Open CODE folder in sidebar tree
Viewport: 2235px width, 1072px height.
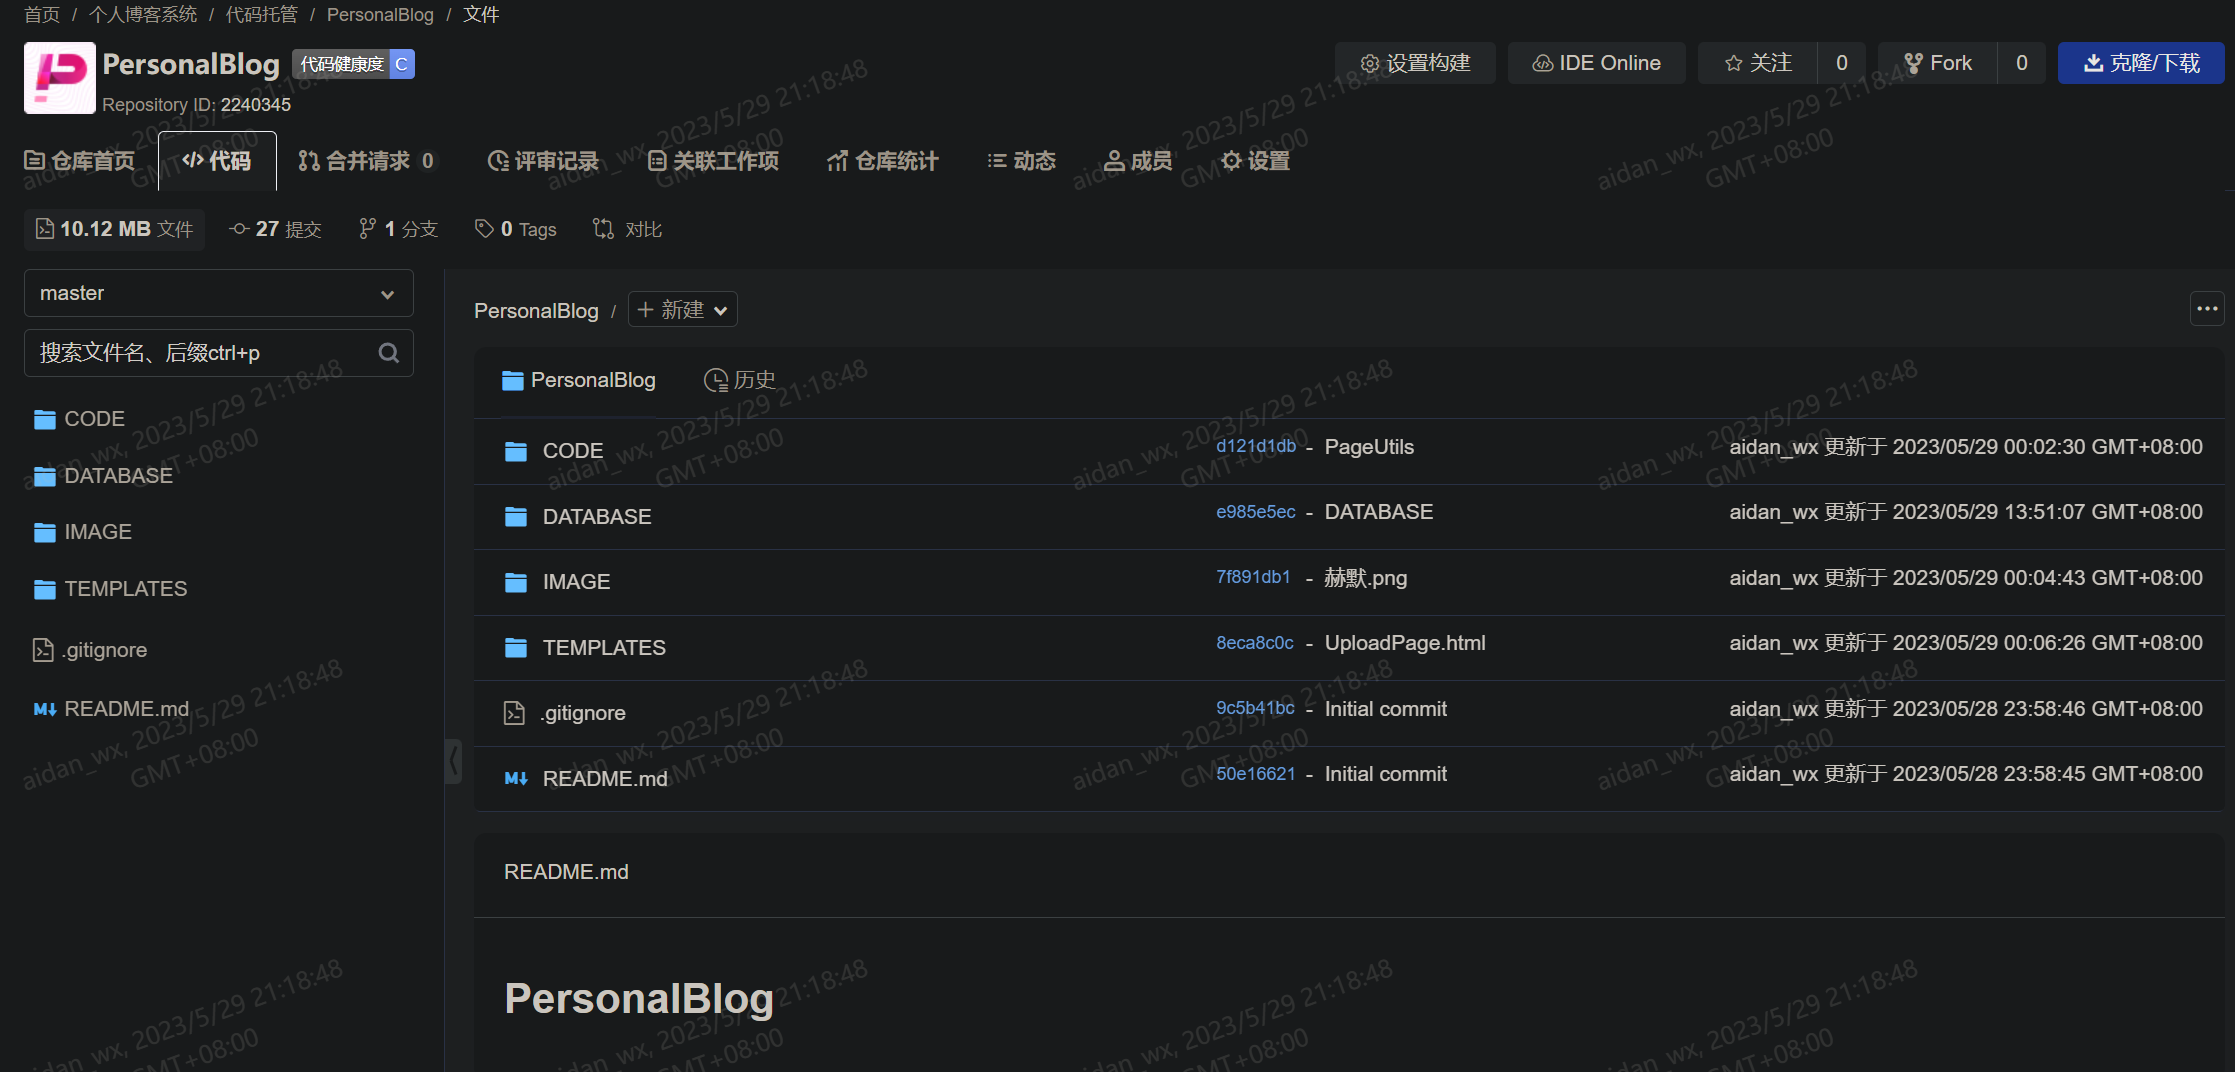80,419
